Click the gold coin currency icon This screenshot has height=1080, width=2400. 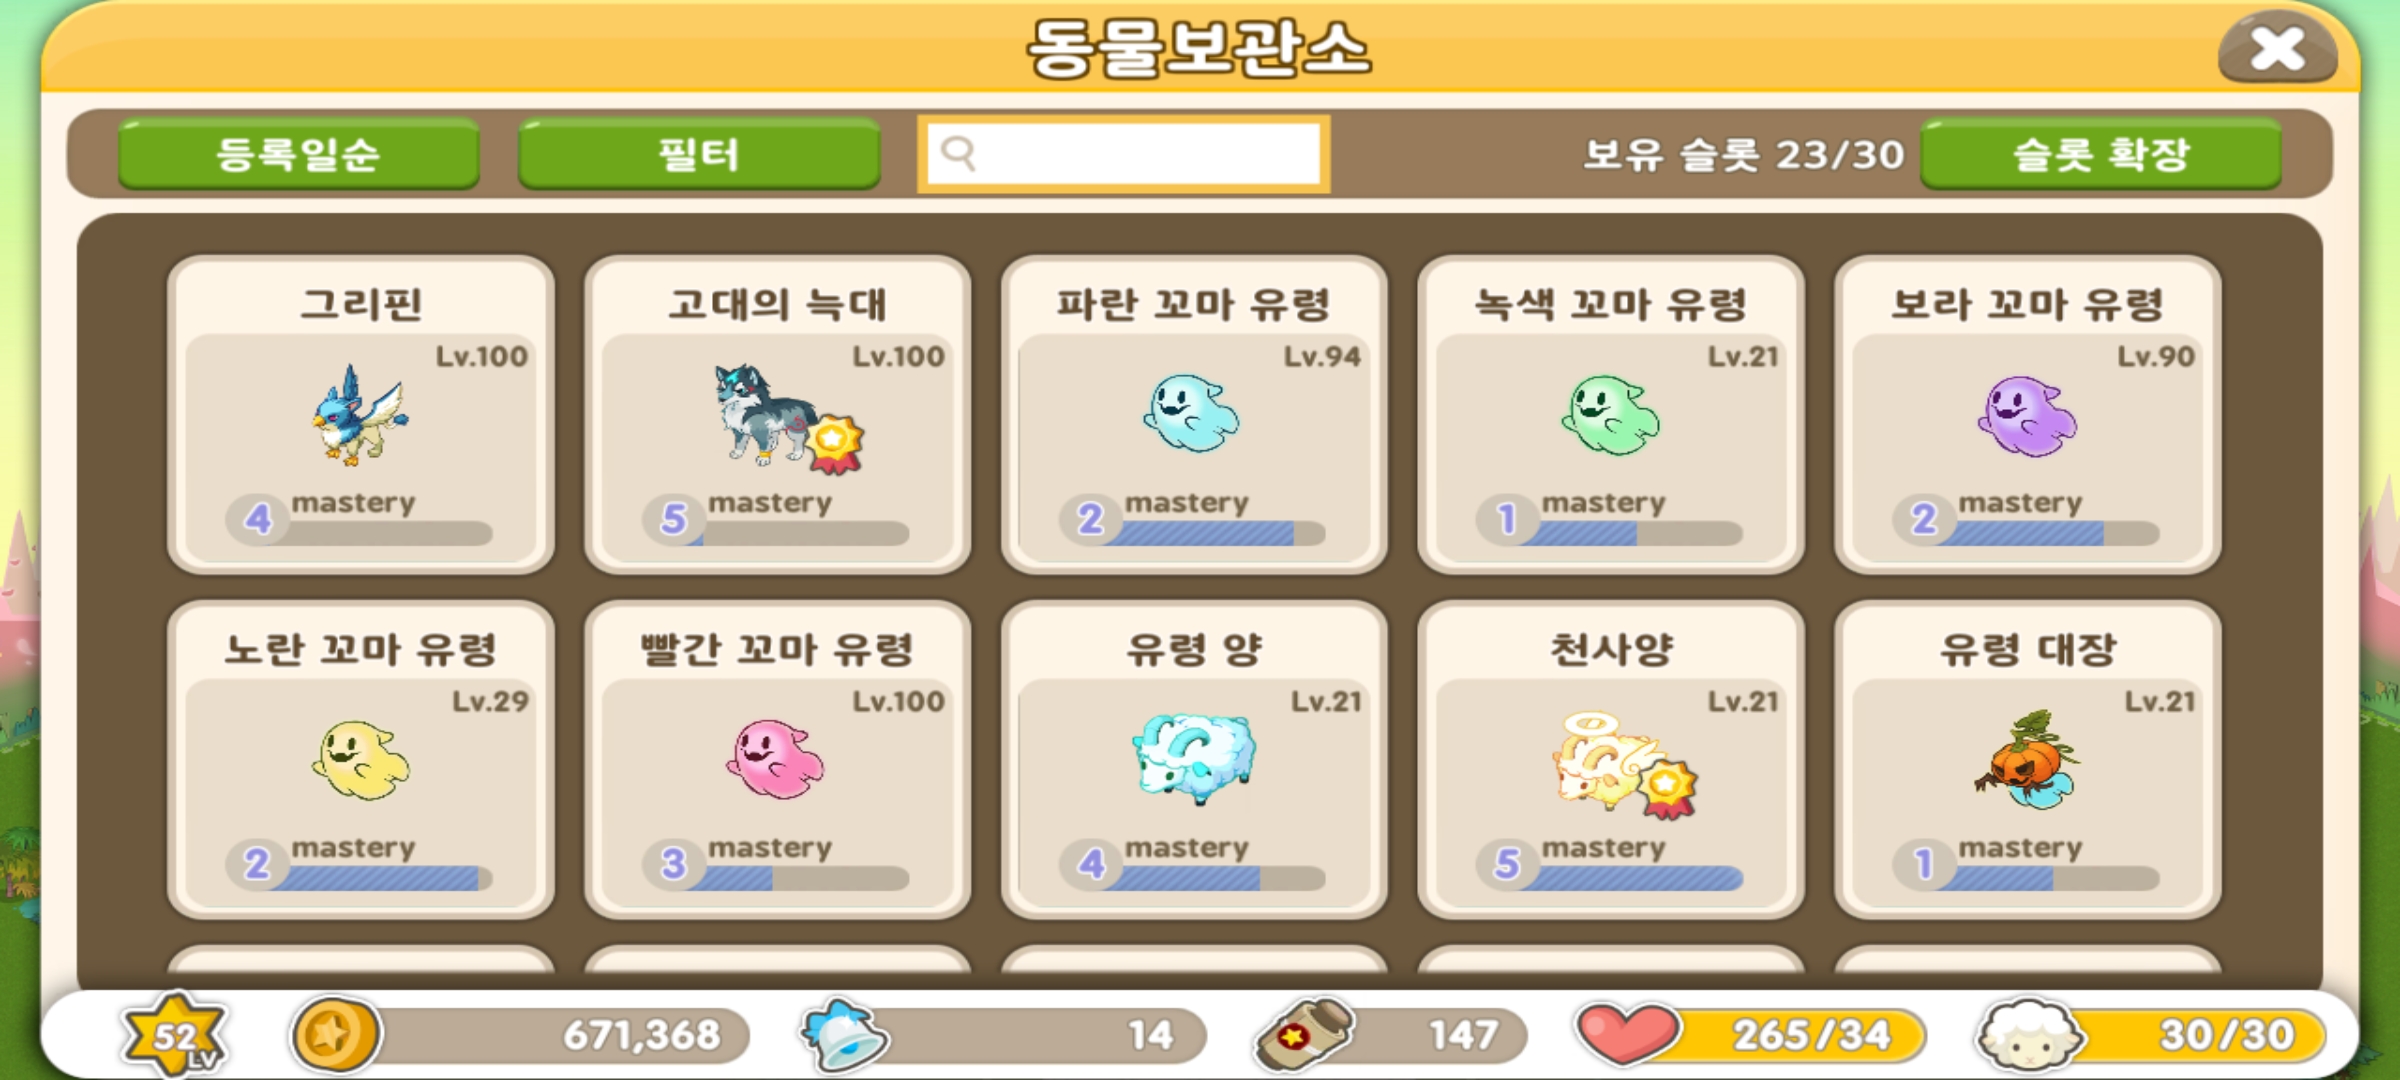click(x=334, y=1034)
